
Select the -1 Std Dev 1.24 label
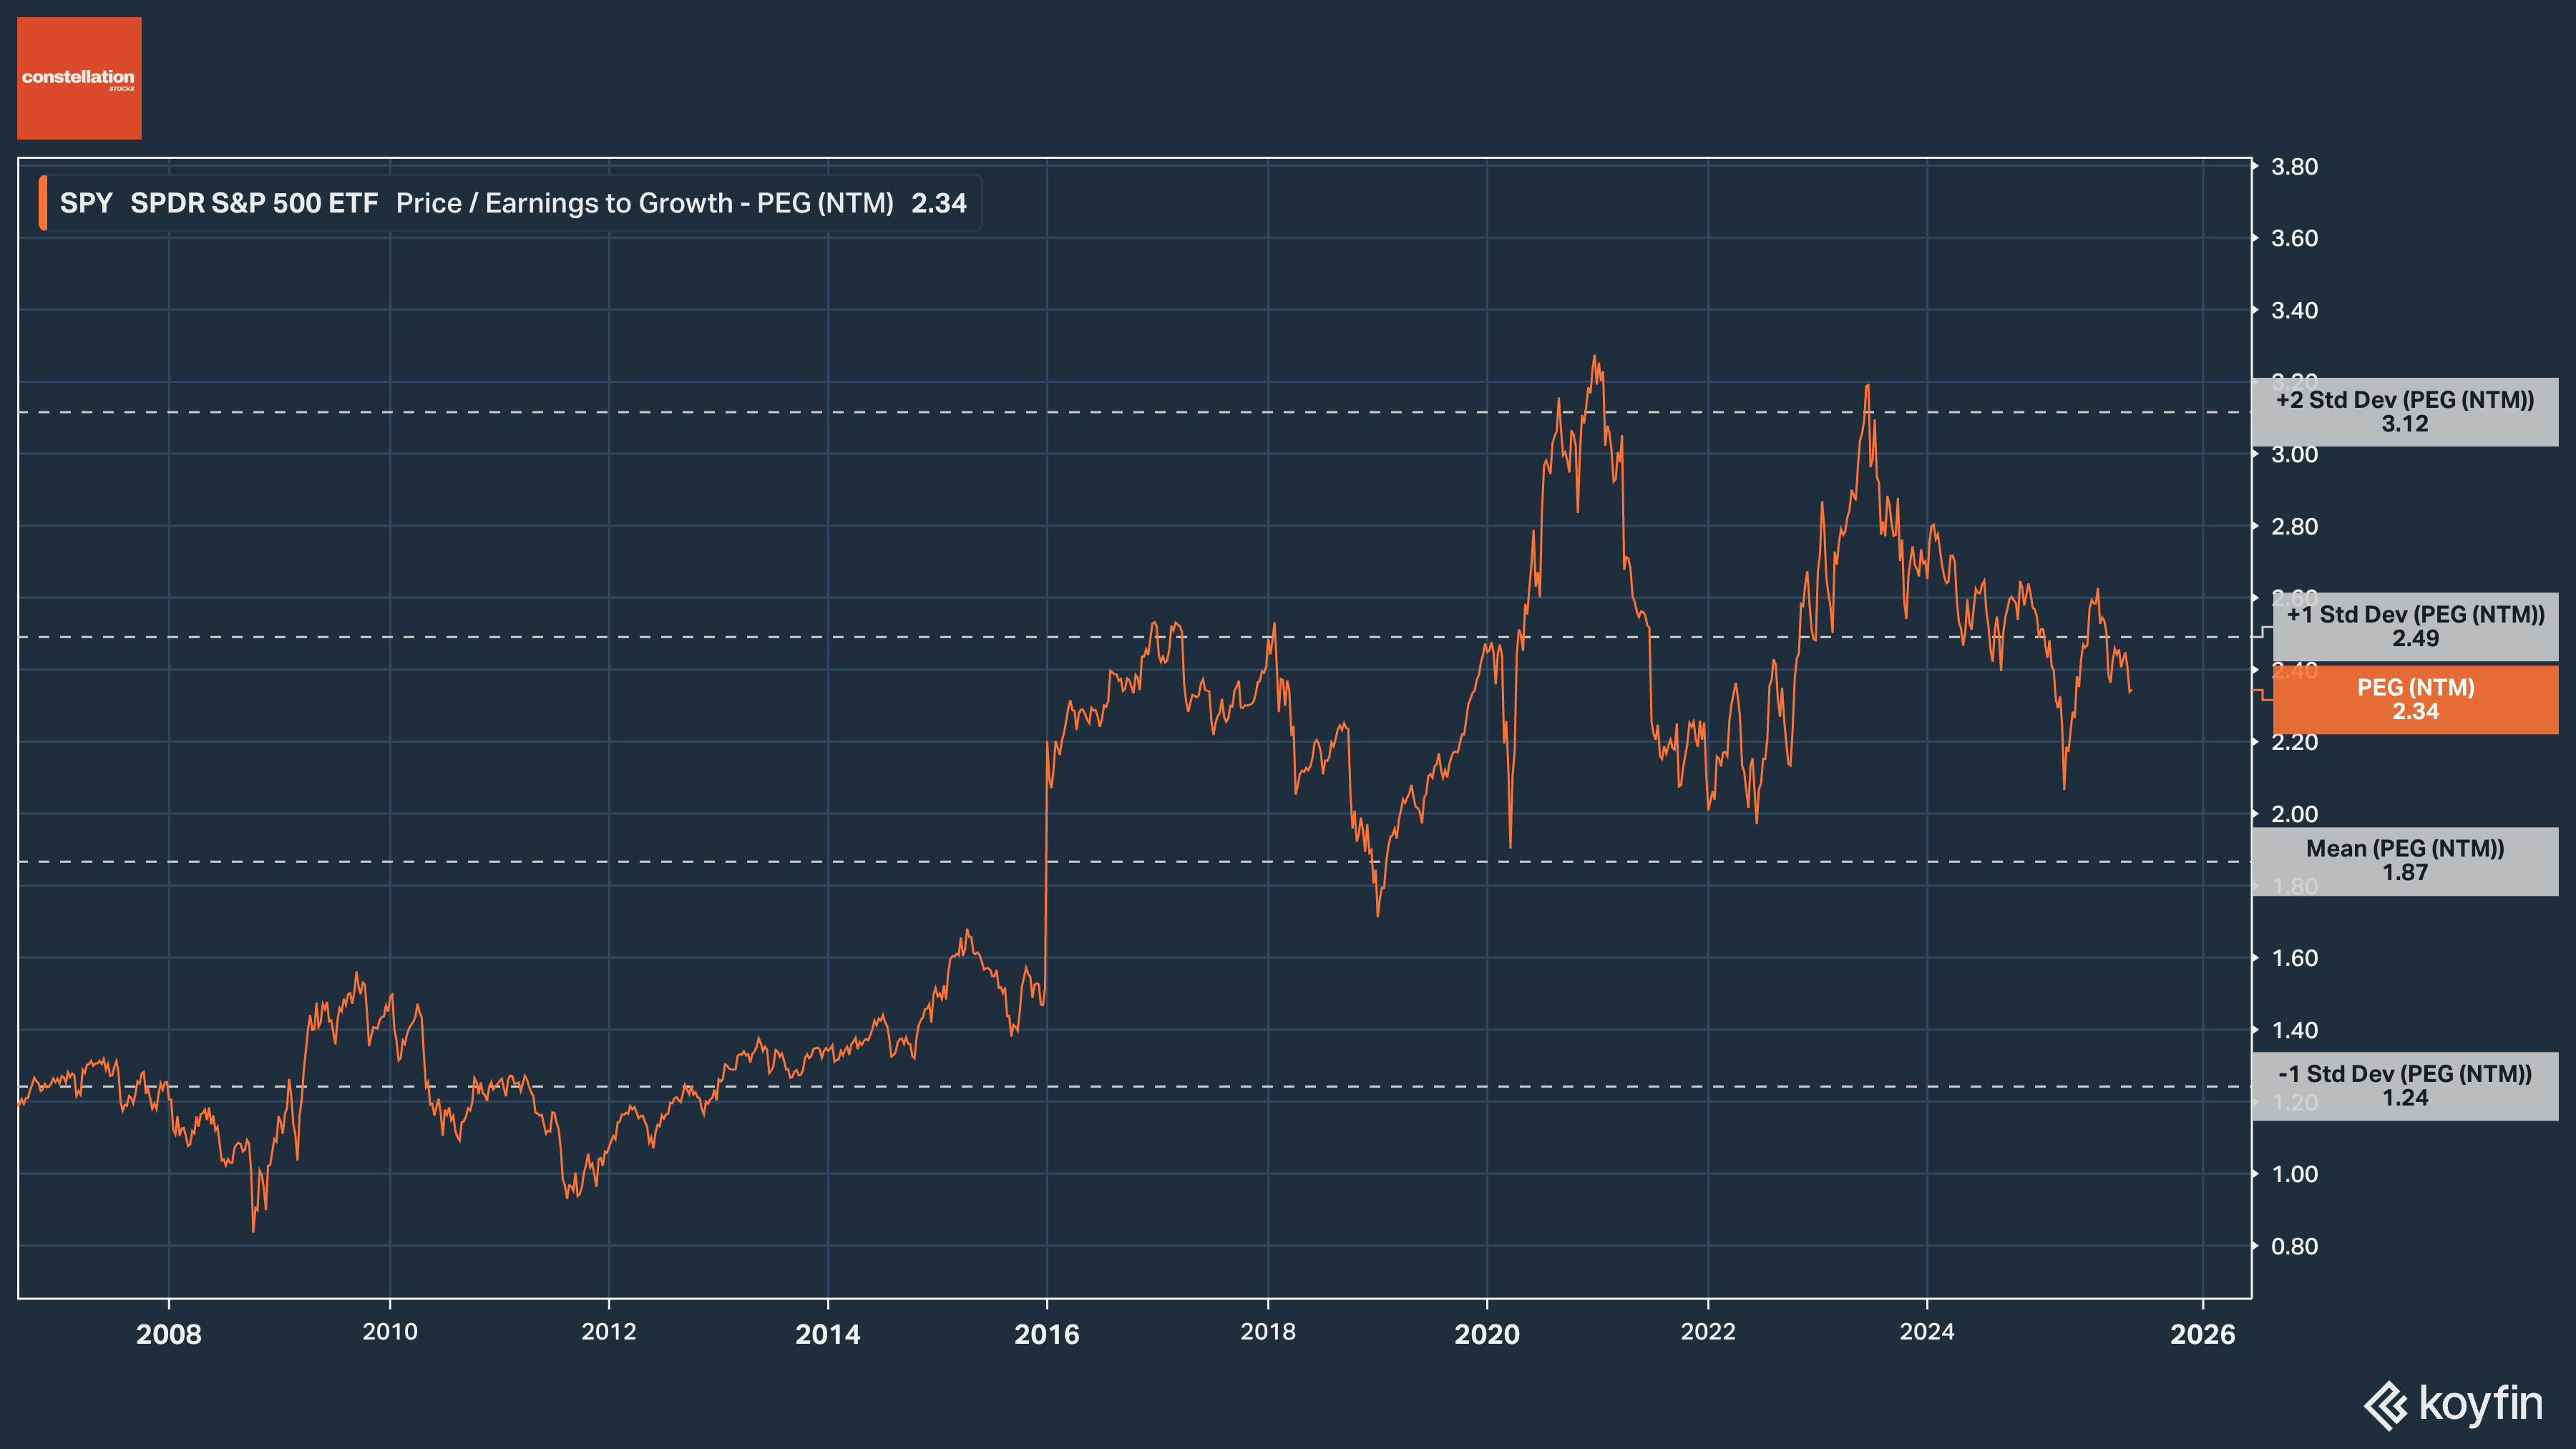click(2404, 1086)
